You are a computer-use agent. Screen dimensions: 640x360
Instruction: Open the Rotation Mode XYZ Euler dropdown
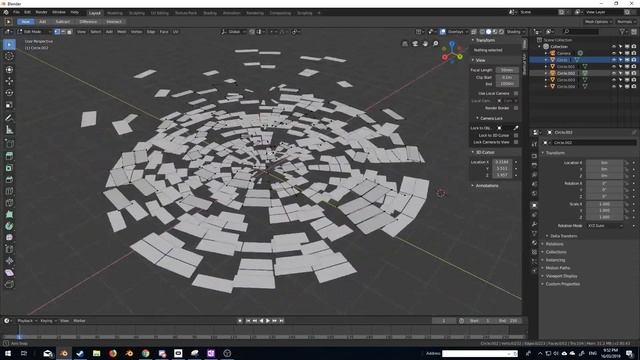point(605,225)
